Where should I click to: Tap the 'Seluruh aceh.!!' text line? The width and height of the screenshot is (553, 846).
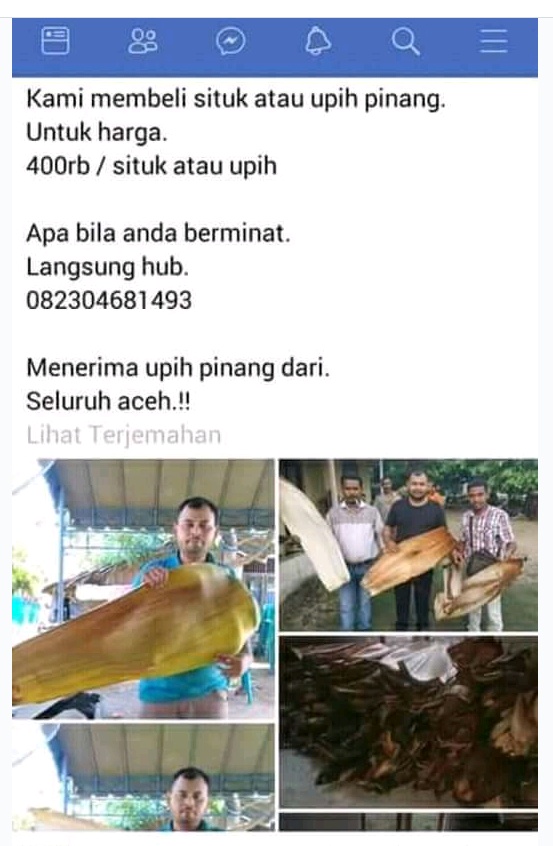coord(108,401)
